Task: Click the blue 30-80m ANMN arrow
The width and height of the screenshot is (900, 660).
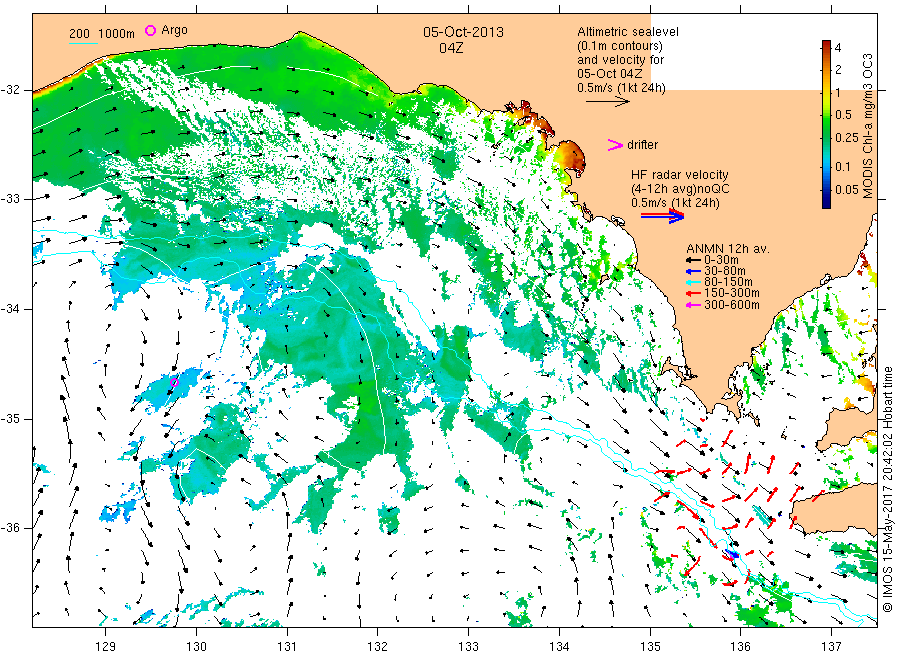Action: 693,271
